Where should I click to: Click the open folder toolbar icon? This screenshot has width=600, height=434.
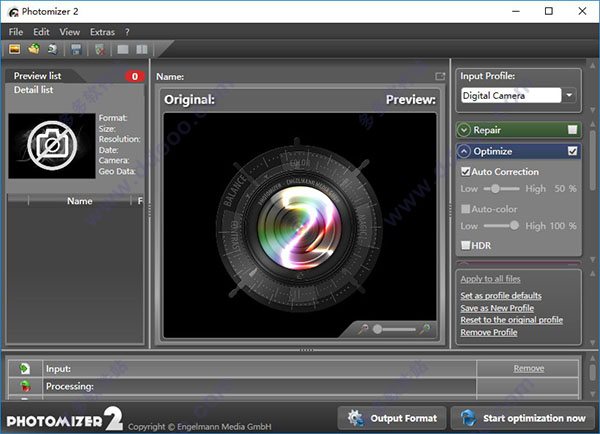34,49
